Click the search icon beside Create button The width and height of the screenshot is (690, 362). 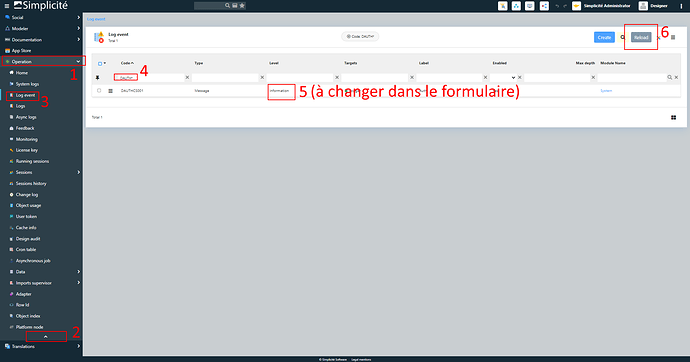point(623,37)
